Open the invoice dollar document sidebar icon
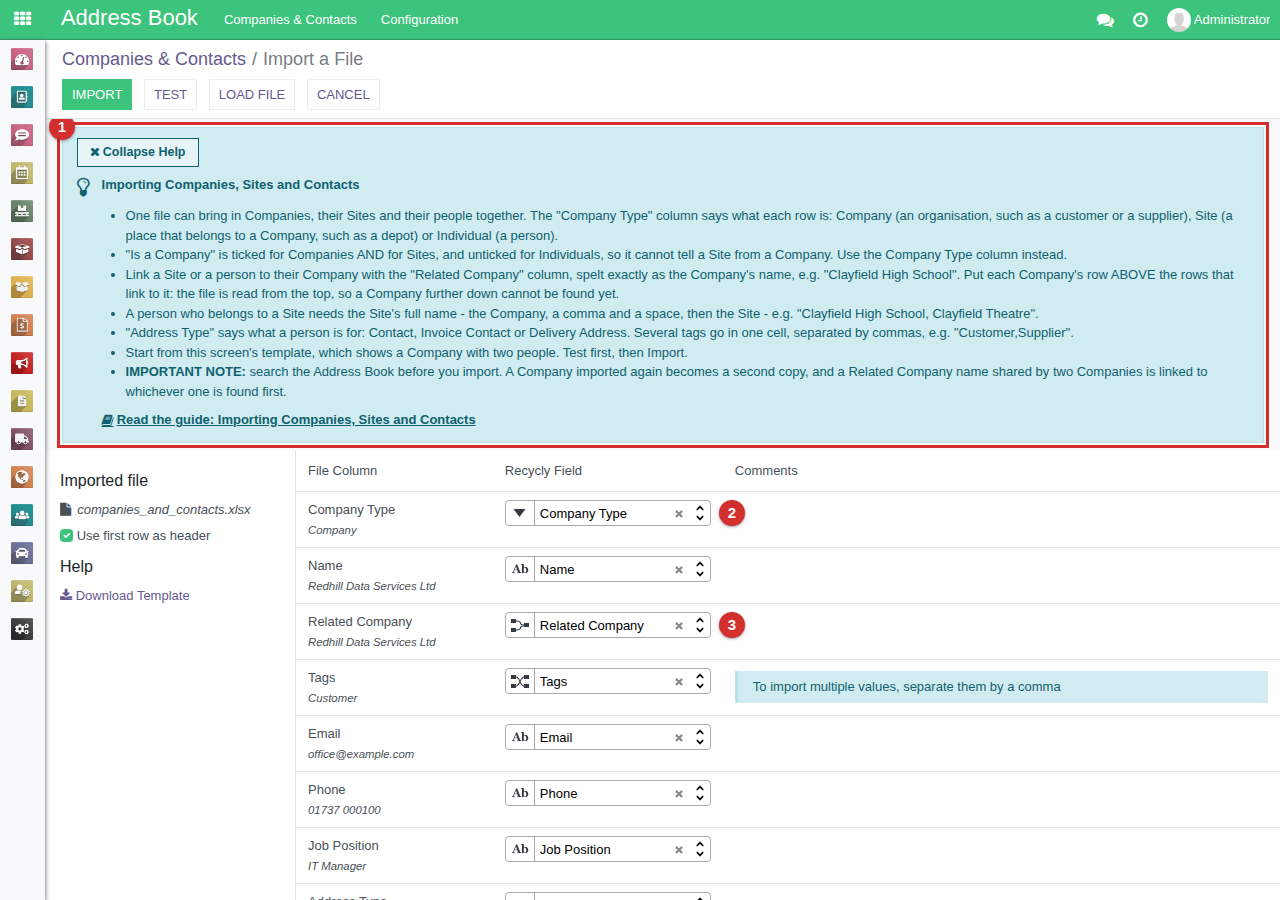This screenshot has height=900, width=1280. point(22,325)
